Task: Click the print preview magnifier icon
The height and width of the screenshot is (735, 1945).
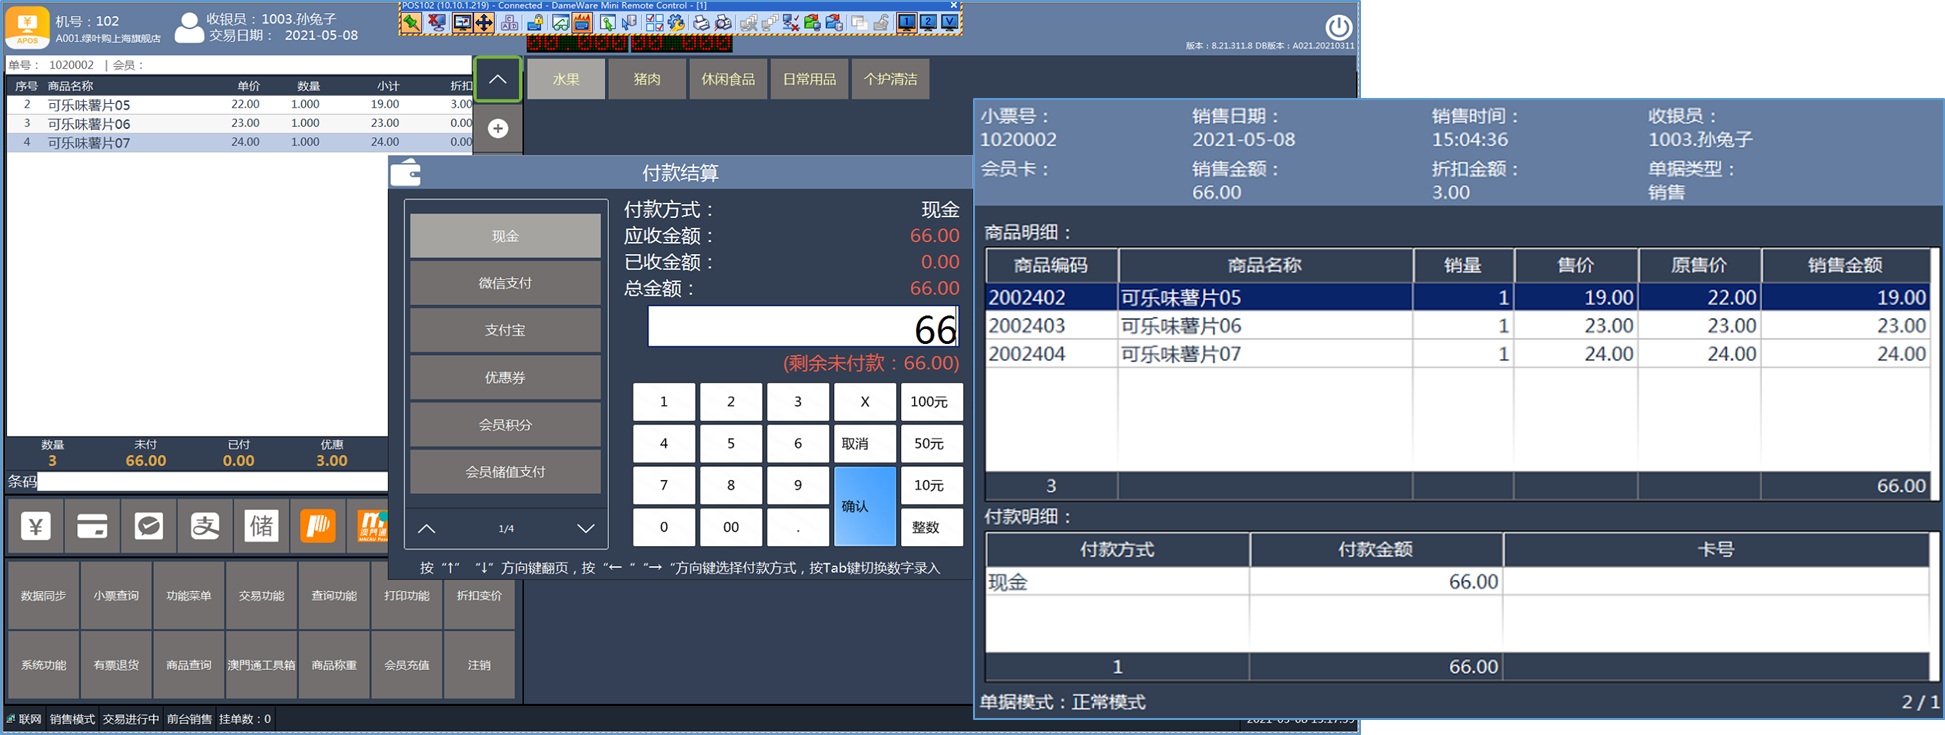Action: coord(723,22)
